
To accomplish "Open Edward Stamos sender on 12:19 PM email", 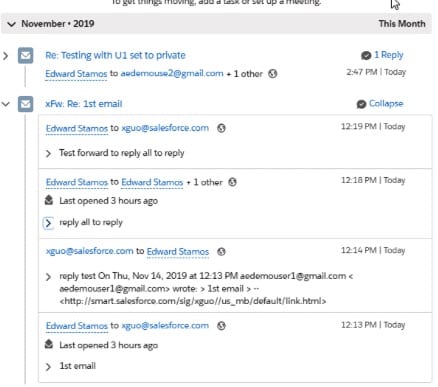I will coord(77,128).
